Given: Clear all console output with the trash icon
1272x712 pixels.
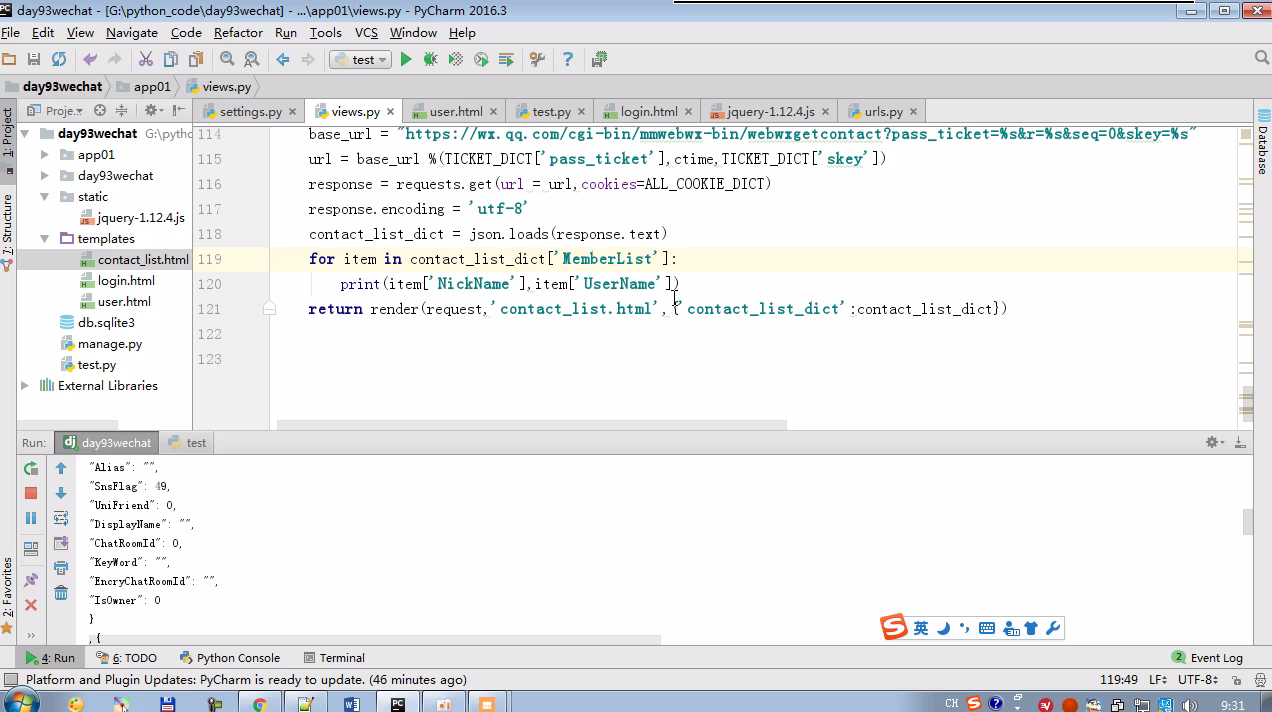Looking at the screenshot, I should (61, 593).
